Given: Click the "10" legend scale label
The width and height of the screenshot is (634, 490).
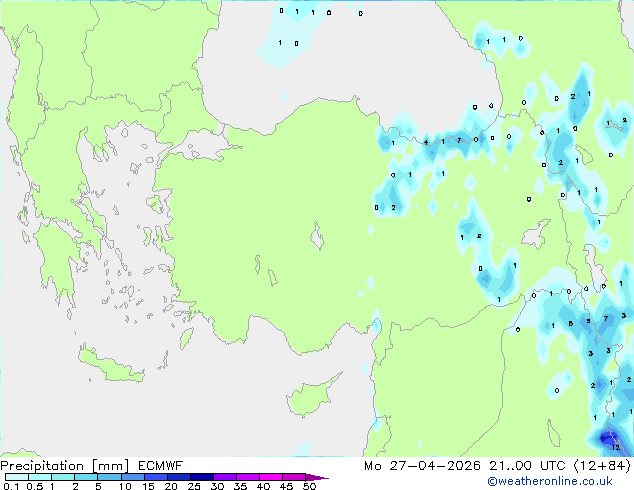Looking at the screenshot, I should 125,486.
